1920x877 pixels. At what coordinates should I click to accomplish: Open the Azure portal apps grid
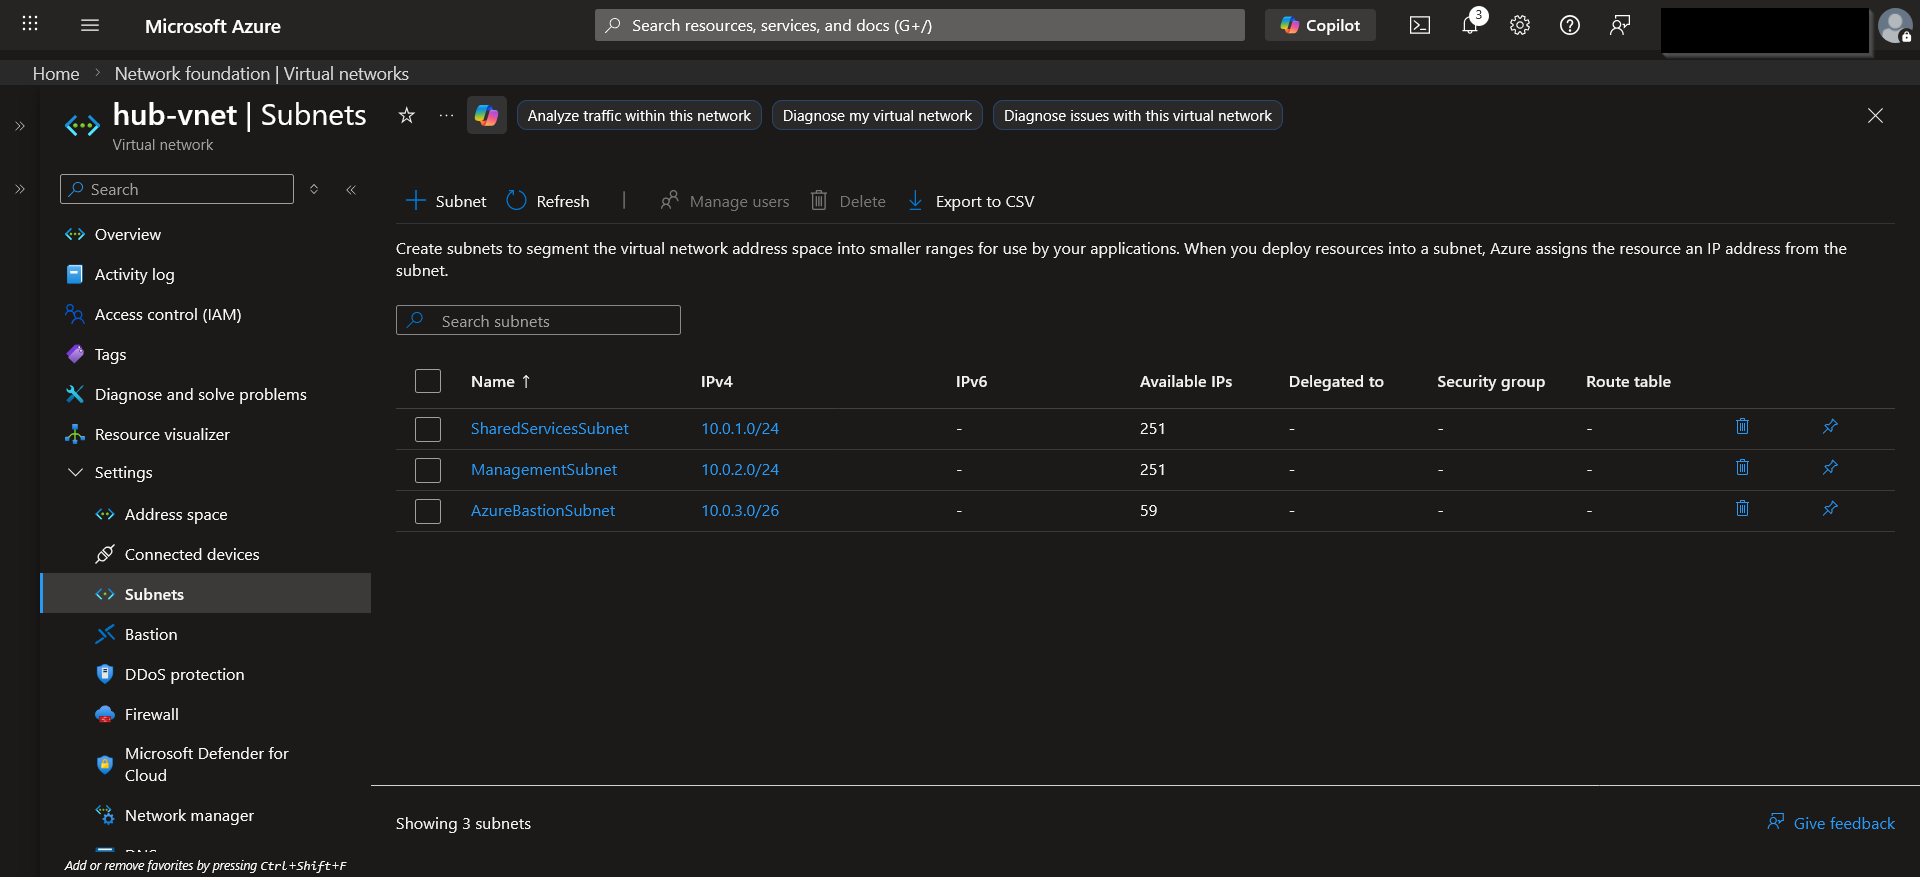(30, 24)
